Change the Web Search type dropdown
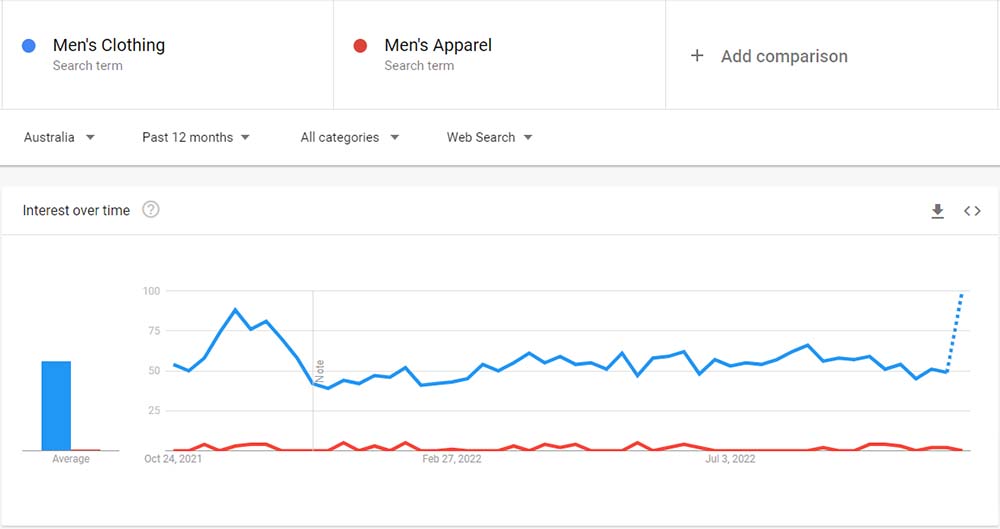1000x529 pixels. click(x=489, y=137)
